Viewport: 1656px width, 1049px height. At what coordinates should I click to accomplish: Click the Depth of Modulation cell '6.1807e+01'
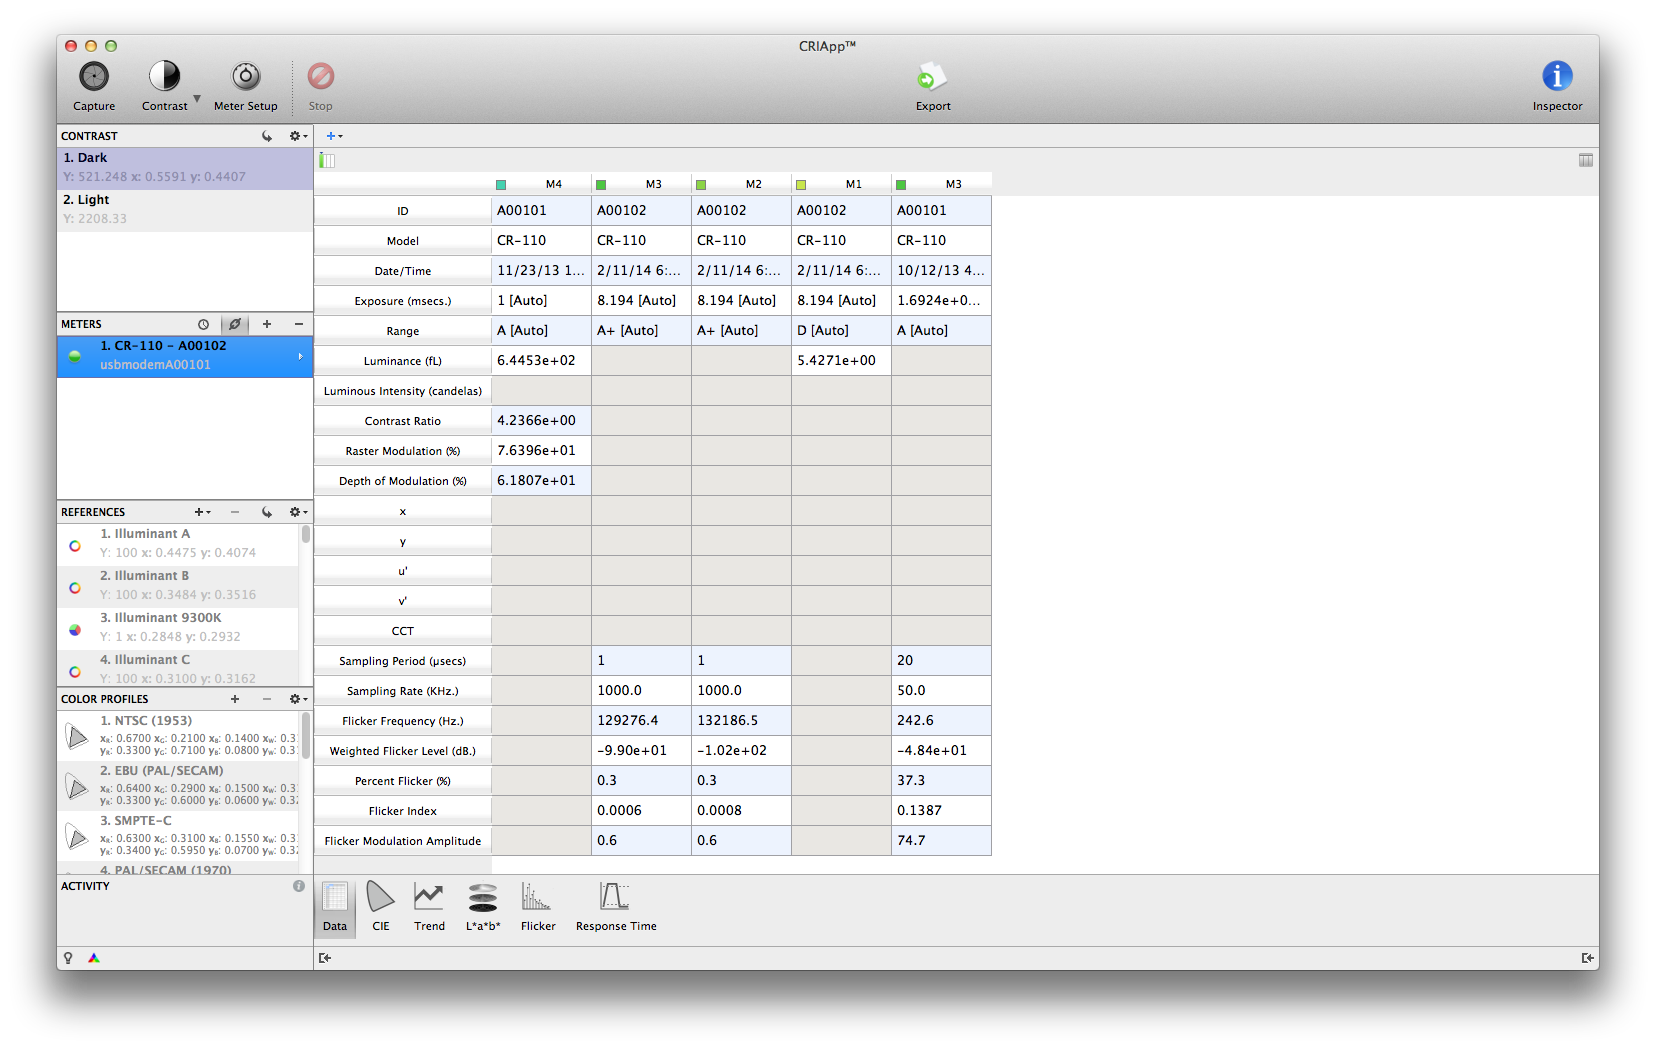pos(541,481)
